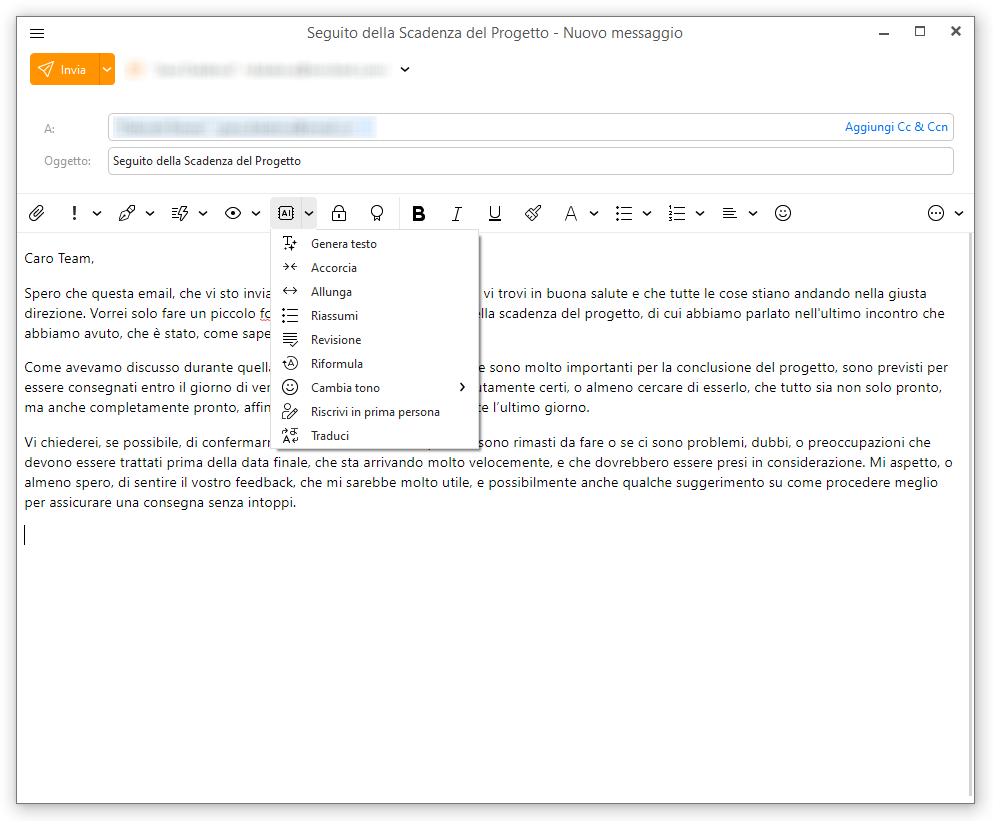Open font color A icon
The image size is (993, 821).
coord(571,213)
